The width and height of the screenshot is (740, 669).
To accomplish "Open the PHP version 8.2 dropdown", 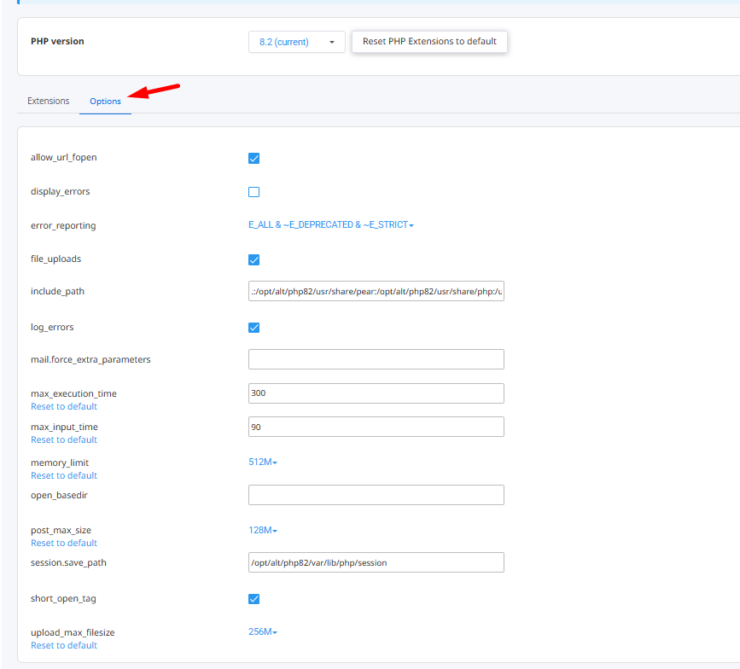I will tap(297, 42).
